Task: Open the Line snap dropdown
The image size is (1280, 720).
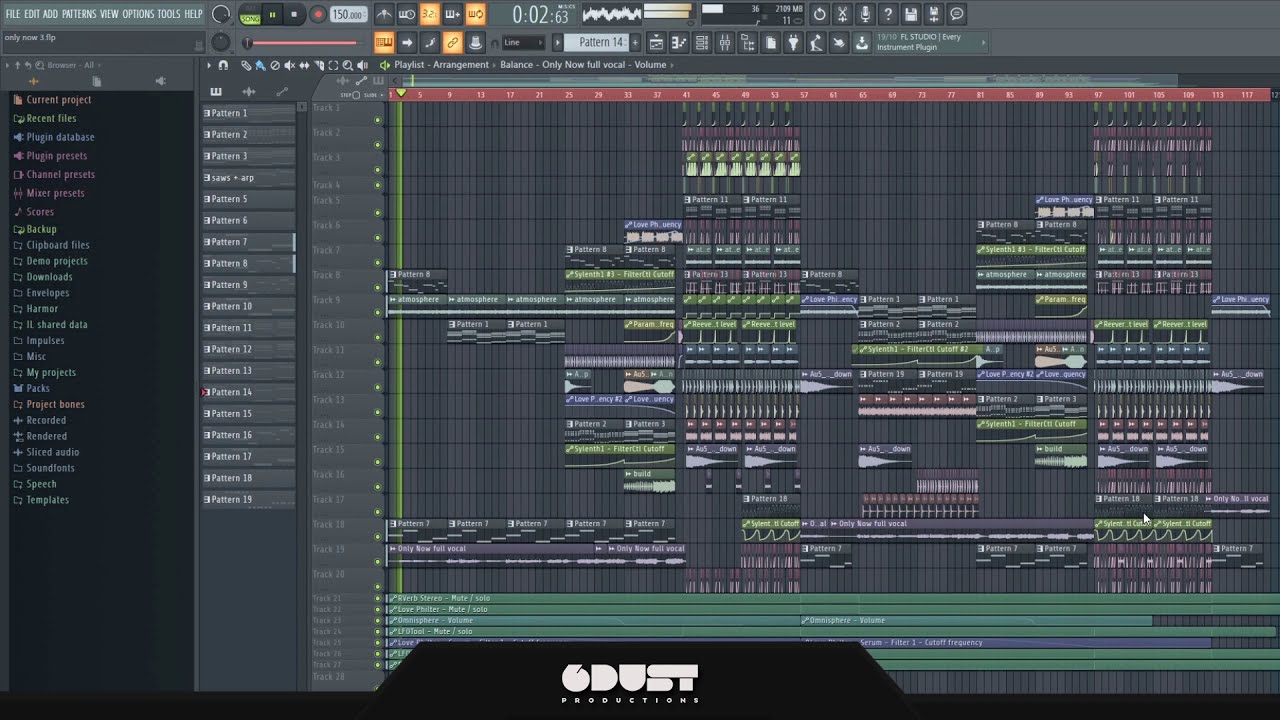Action: click(x=522, y=42)
